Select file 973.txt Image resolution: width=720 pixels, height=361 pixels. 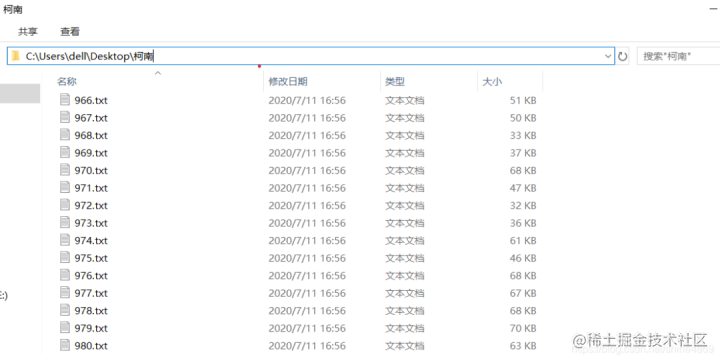[x=91, y=223]
